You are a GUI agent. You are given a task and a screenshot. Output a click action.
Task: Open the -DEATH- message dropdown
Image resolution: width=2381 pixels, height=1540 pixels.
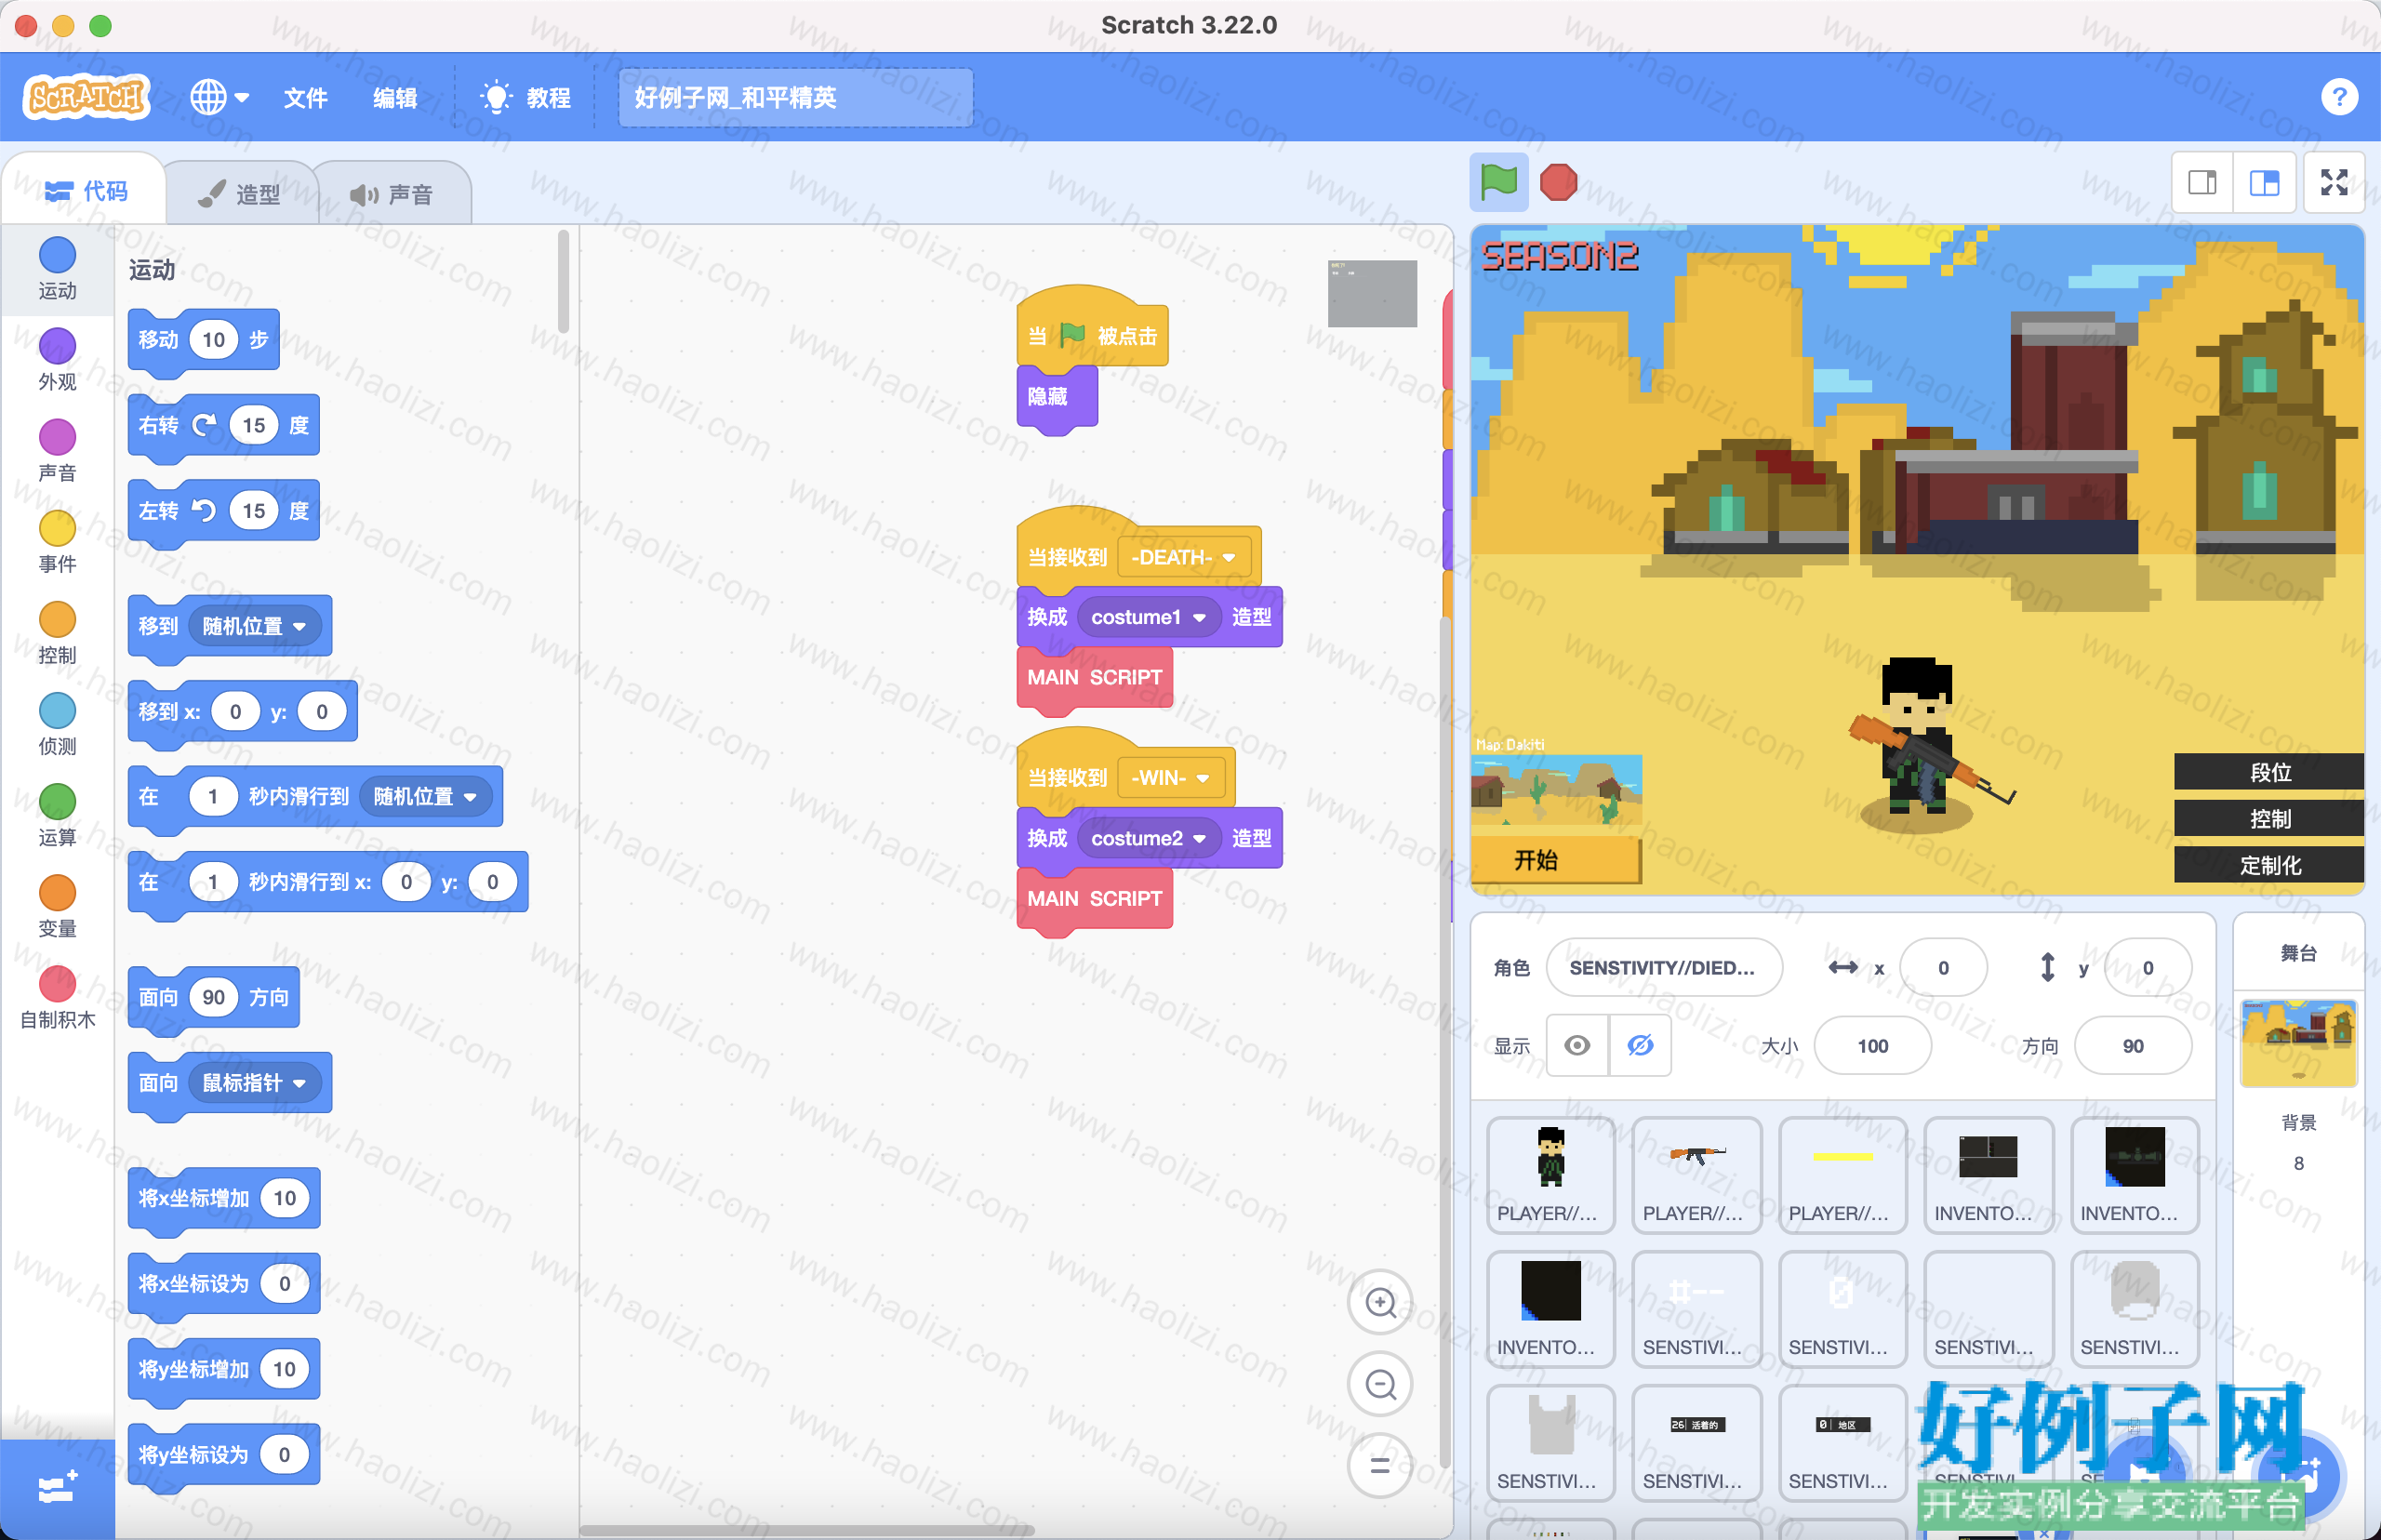click(1183, 557)
